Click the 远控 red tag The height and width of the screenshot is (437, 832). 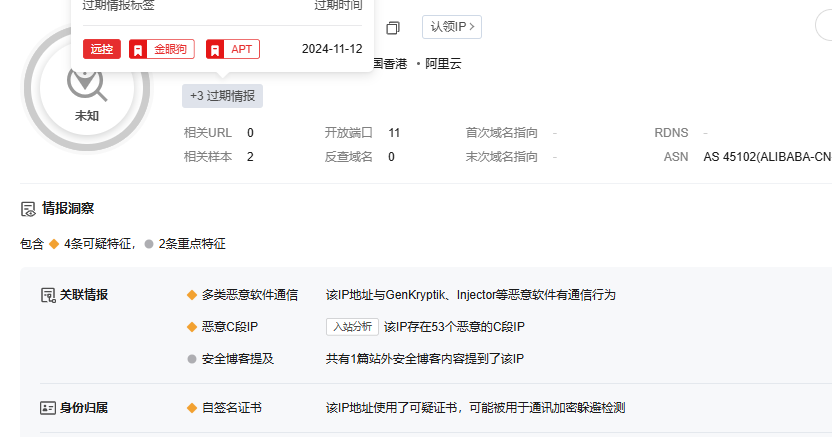point(102,49)
